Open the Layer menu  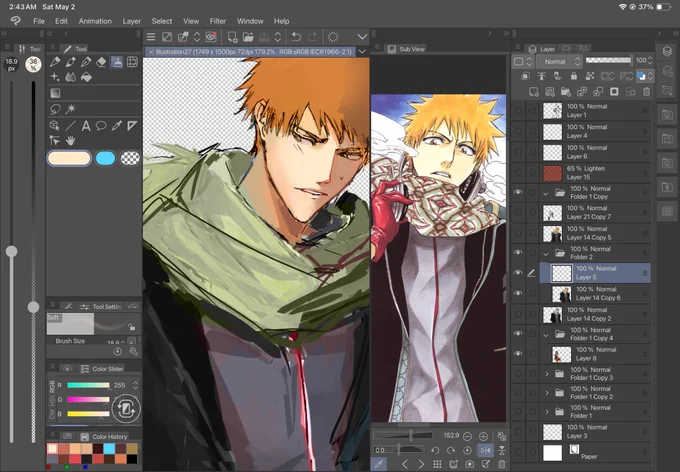coord(131,21)
